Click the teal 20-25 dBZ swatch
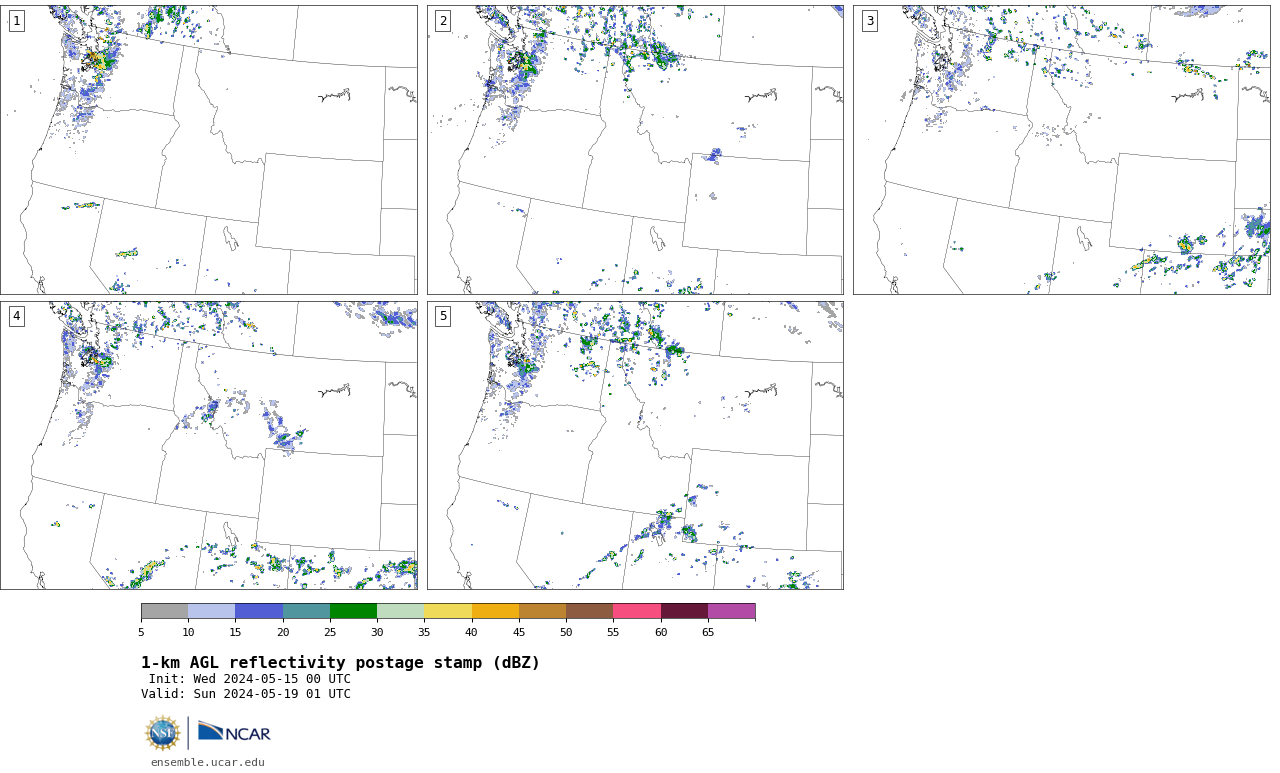Viewport: 1280px width, 773px height. [306, 611]
